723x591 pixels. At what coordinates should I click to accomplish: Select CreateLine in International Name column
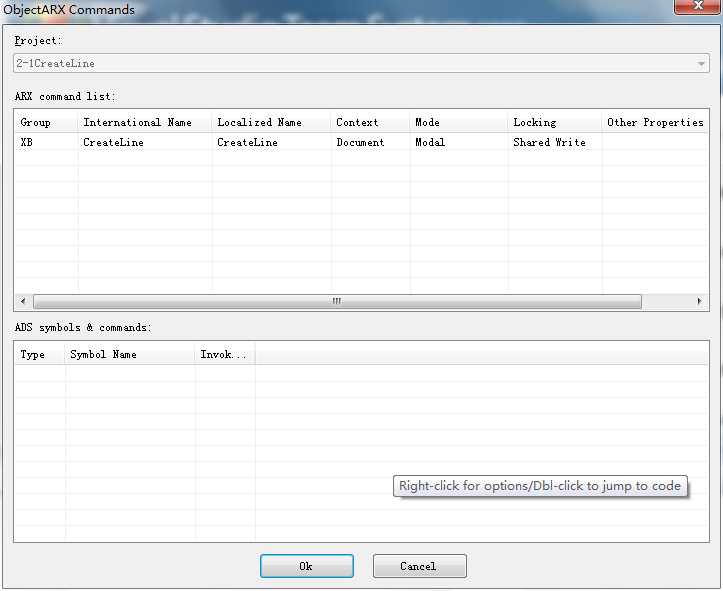(x=113, y=142)
